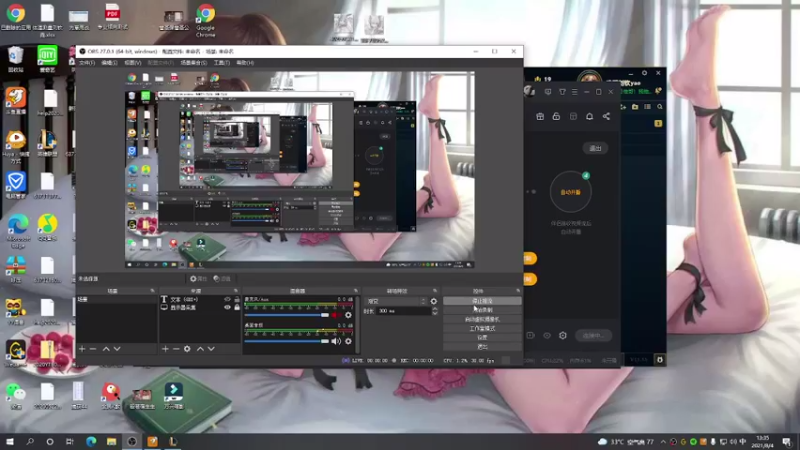Move the source up in the Sources panel

tap(200, 349)
